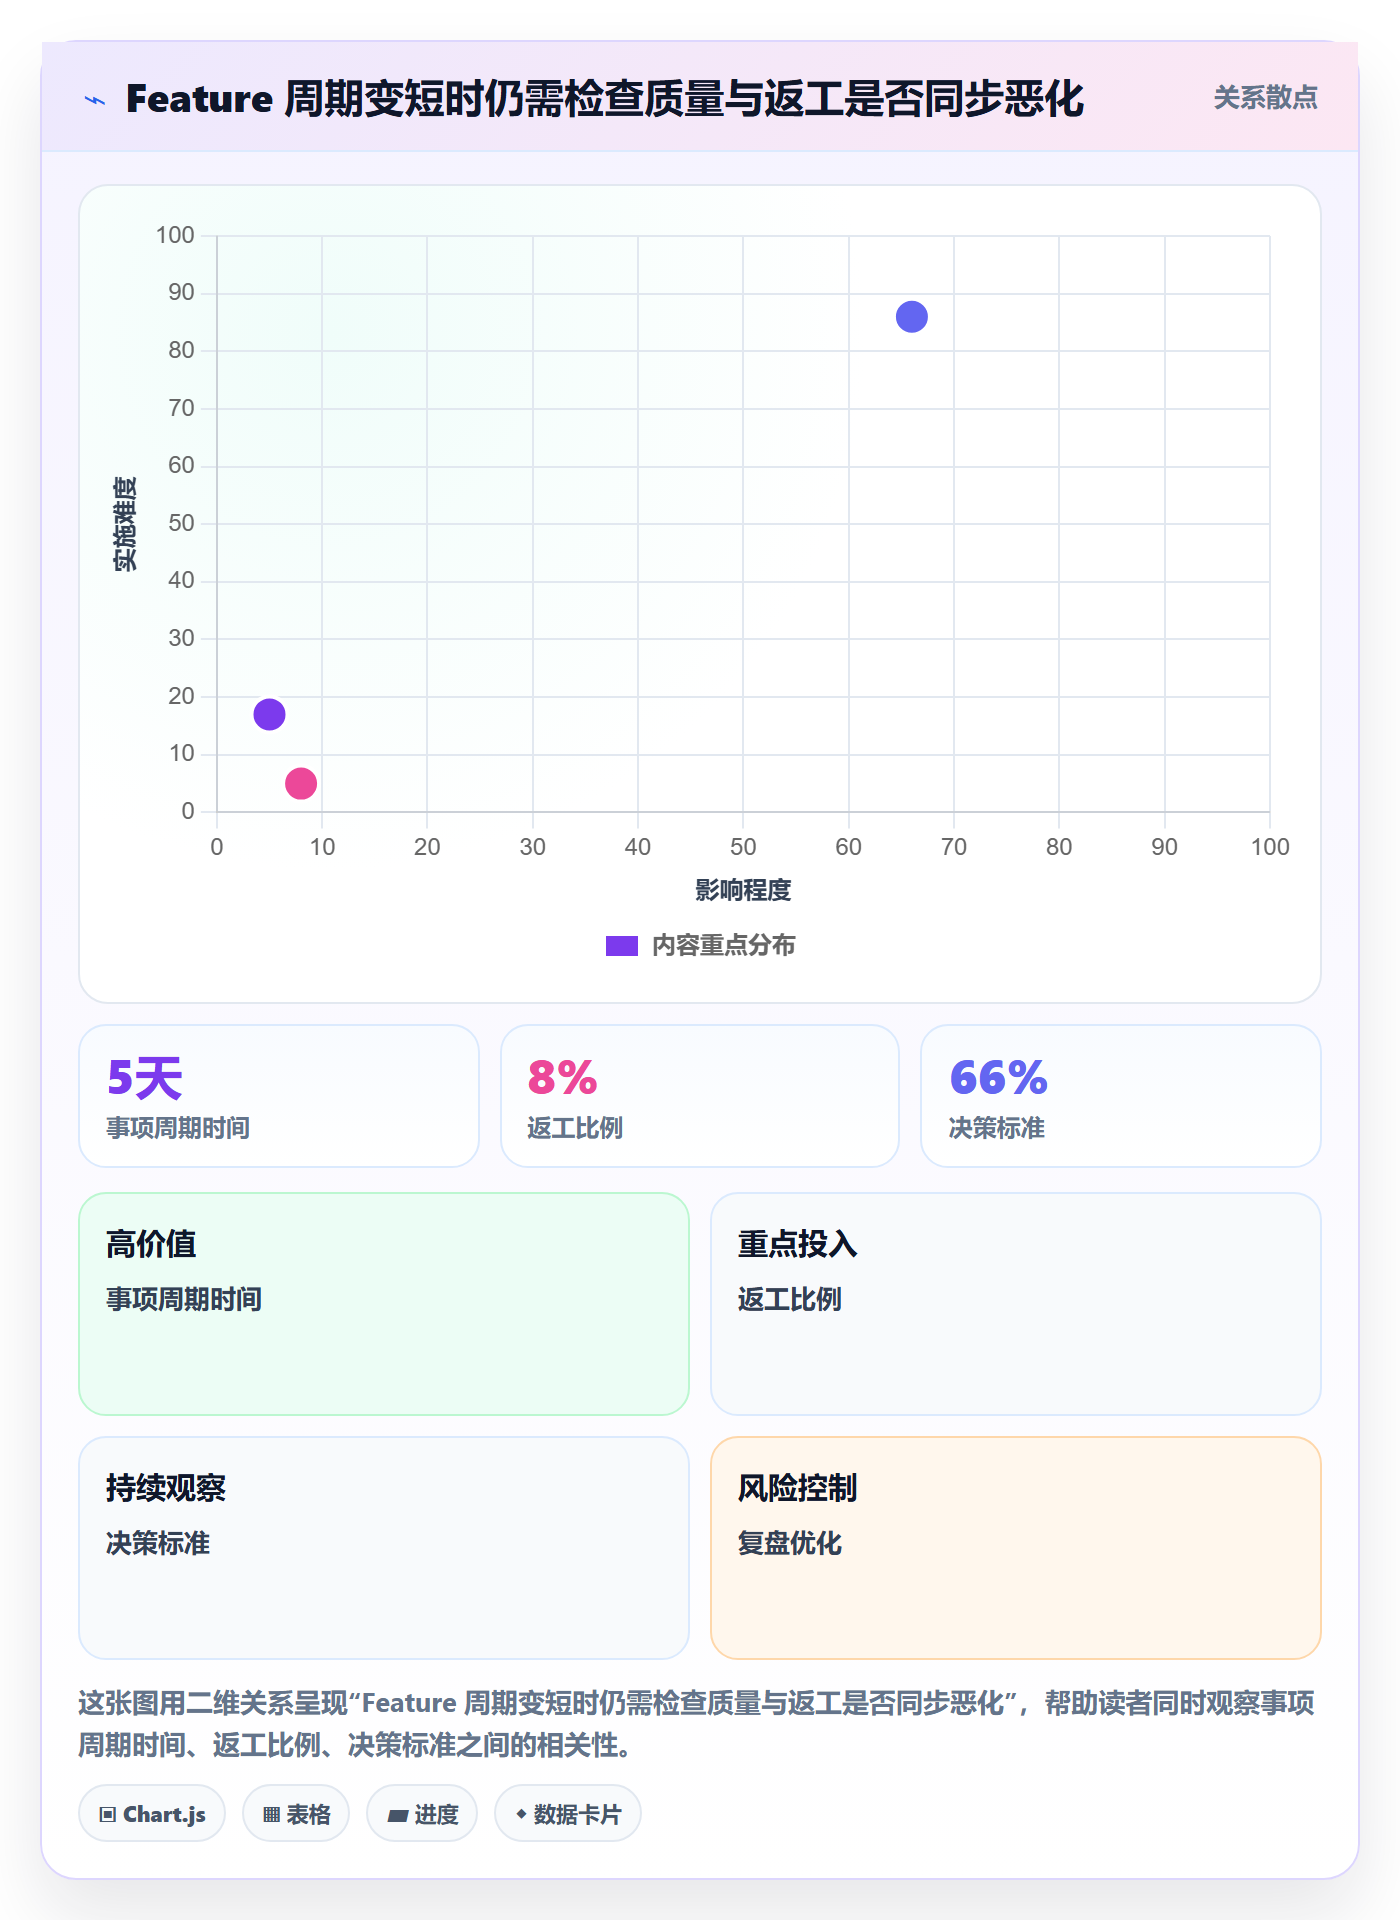1400x1920 pixels.
Task: Click the Feature 周期变短 heading title
Action: [605, 99]
